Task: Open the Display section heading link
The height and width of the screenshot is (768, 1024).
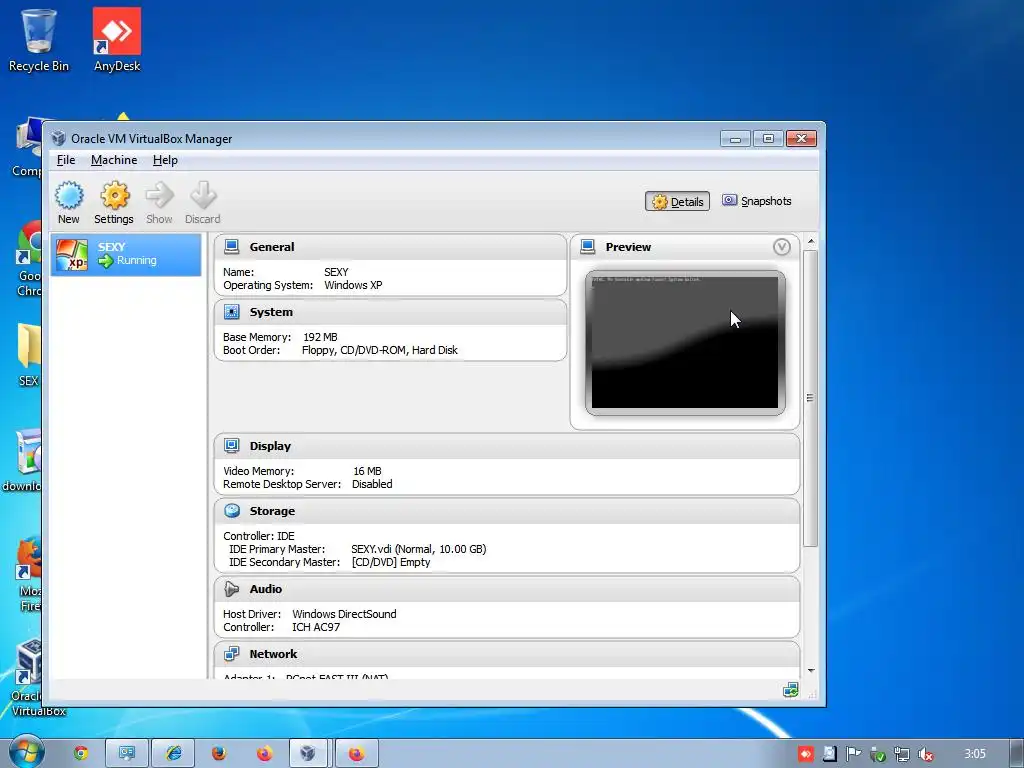Action: [270, 446]
